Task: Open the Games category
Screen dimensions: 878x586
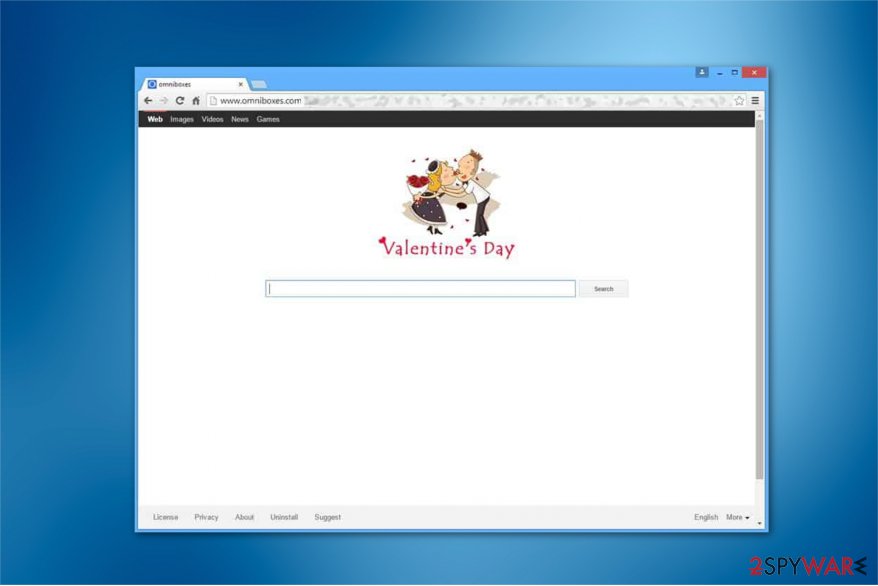Action: point(268,119)
